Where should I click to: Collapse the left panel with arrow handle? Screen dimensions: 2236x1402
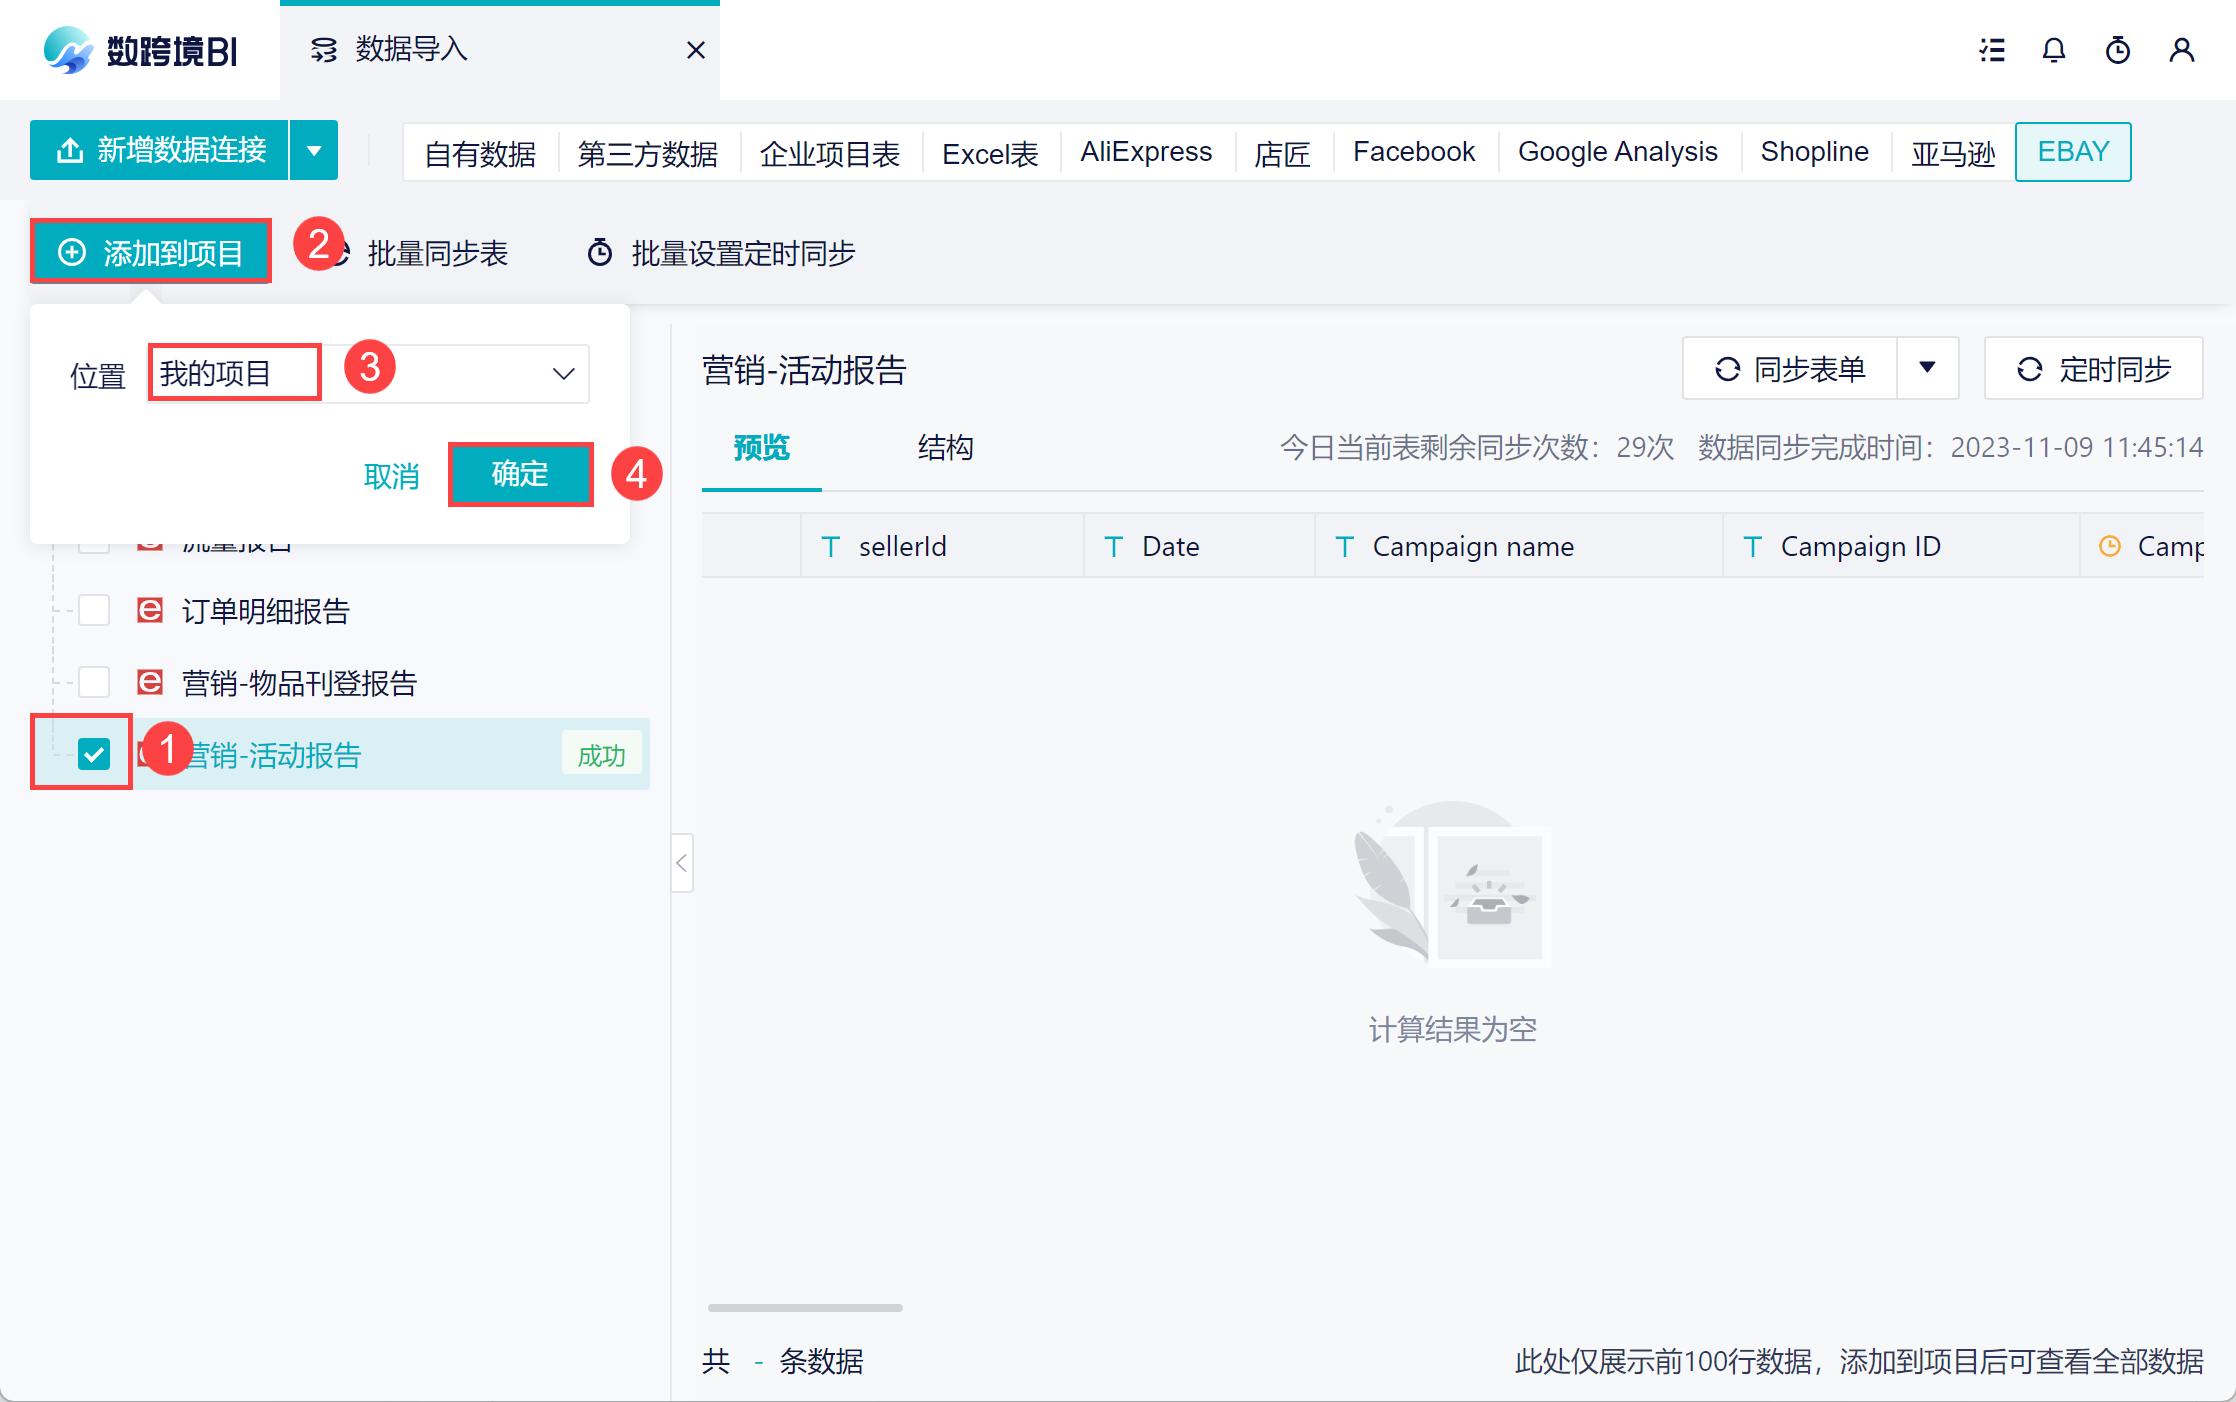click(682, 863)
